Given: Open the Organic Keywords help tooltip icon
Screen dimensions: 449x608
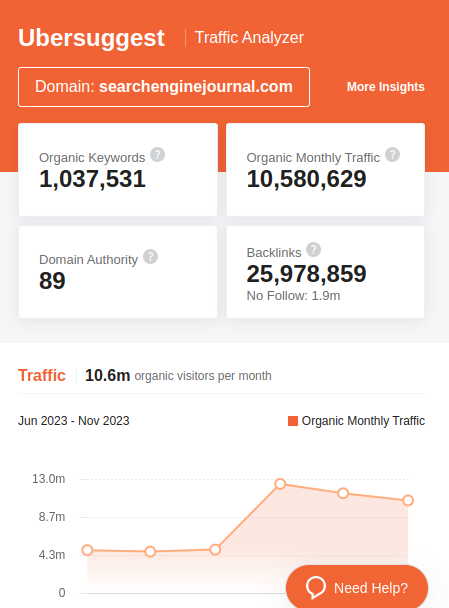Looking at the screenshot, I should (x=157, y=154).
